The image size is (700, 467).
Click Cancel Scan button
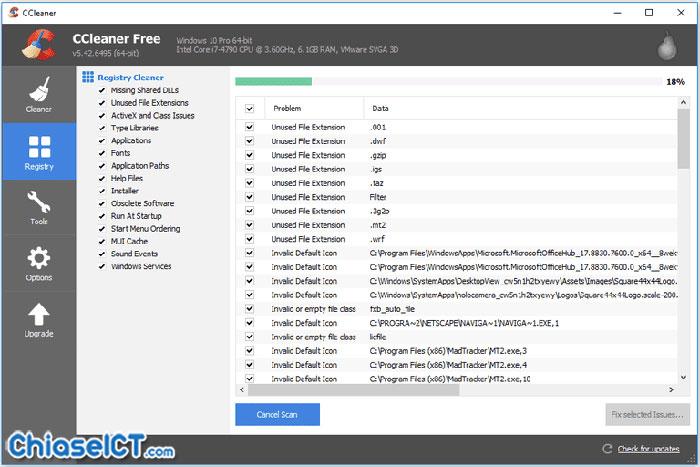(277, 414)
